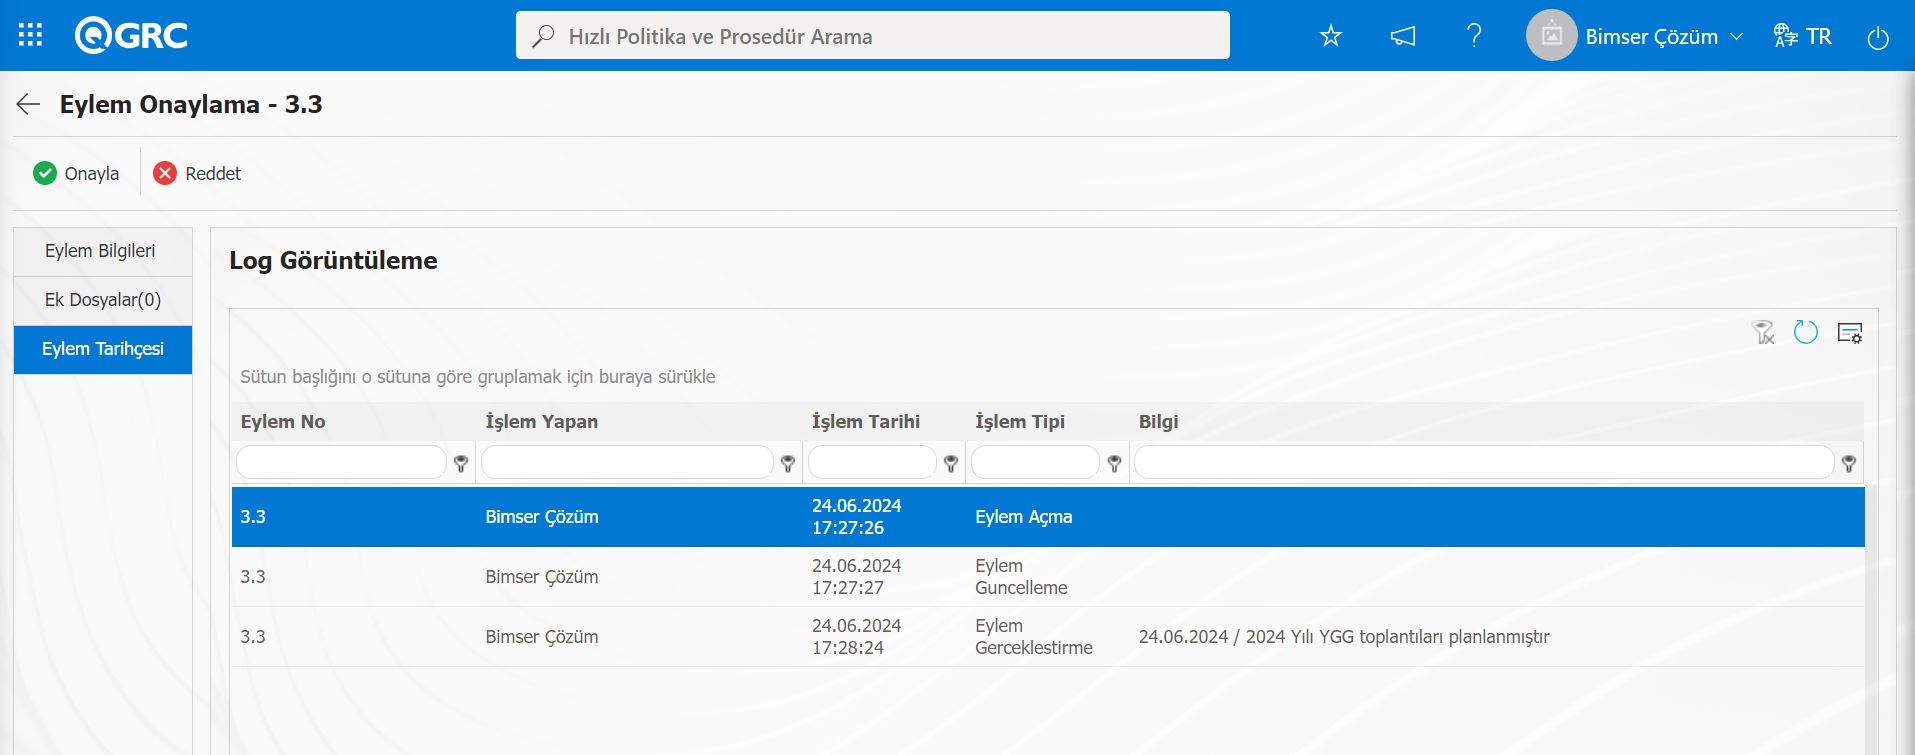Open İşlem Tarihi filter options icon
The height and width of the screenshot is (755, 1915).
click(x=951, y=463)
